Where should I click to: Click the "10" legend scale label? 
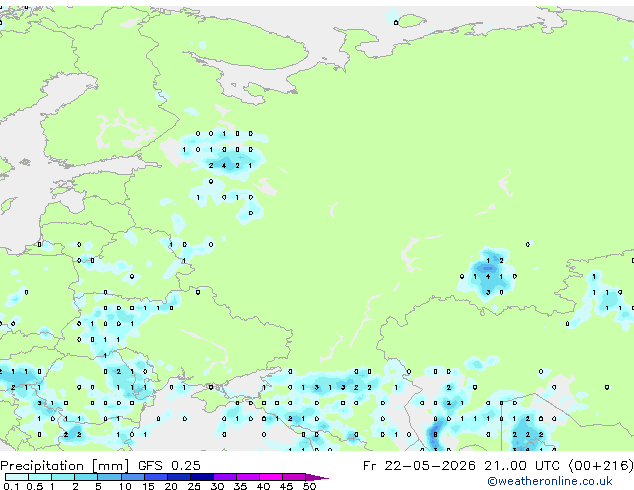[x=125, y=486]
